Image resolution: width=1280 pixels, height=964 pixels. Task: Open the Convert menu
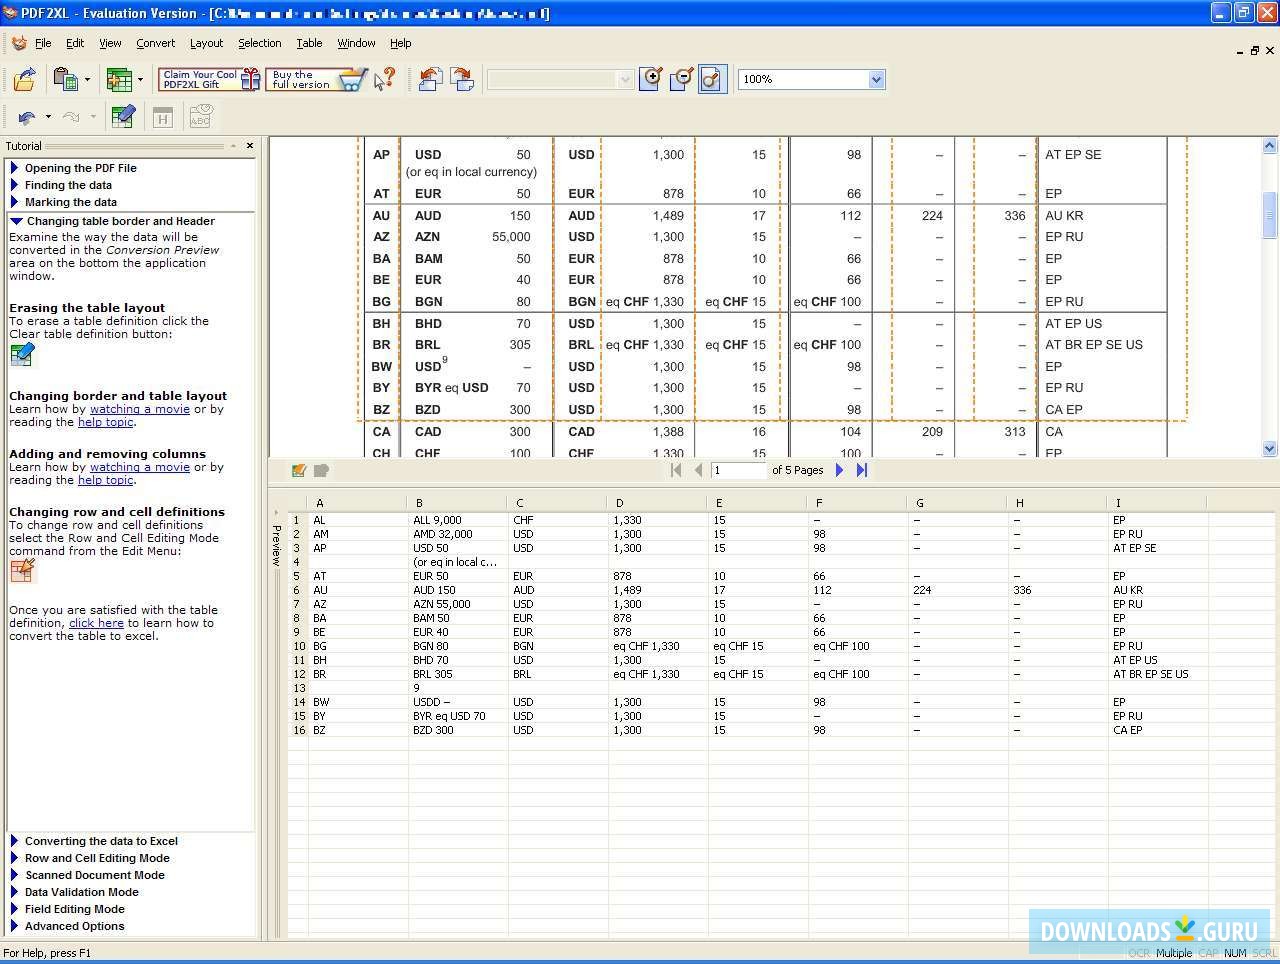click(155, 43)
